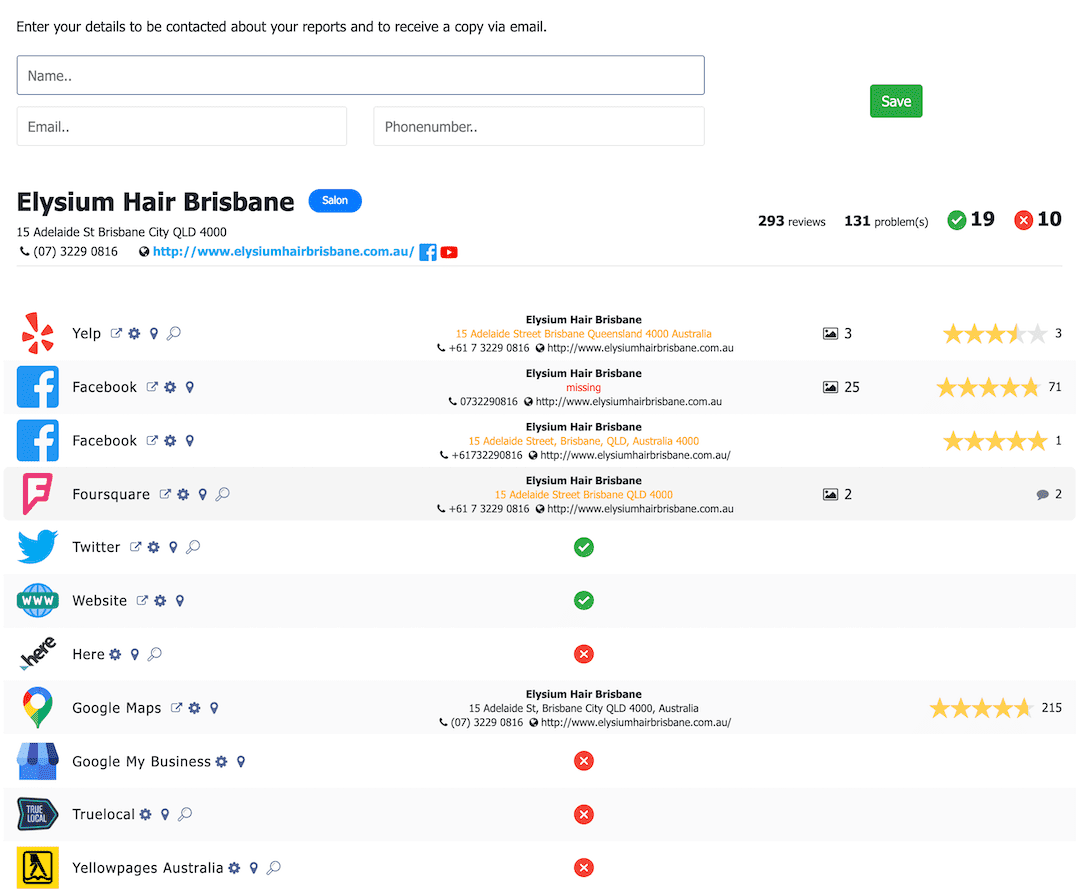Click the Yellowpages Australia logo
Viewport: 1080px width, 894px height.
(37, 868)
